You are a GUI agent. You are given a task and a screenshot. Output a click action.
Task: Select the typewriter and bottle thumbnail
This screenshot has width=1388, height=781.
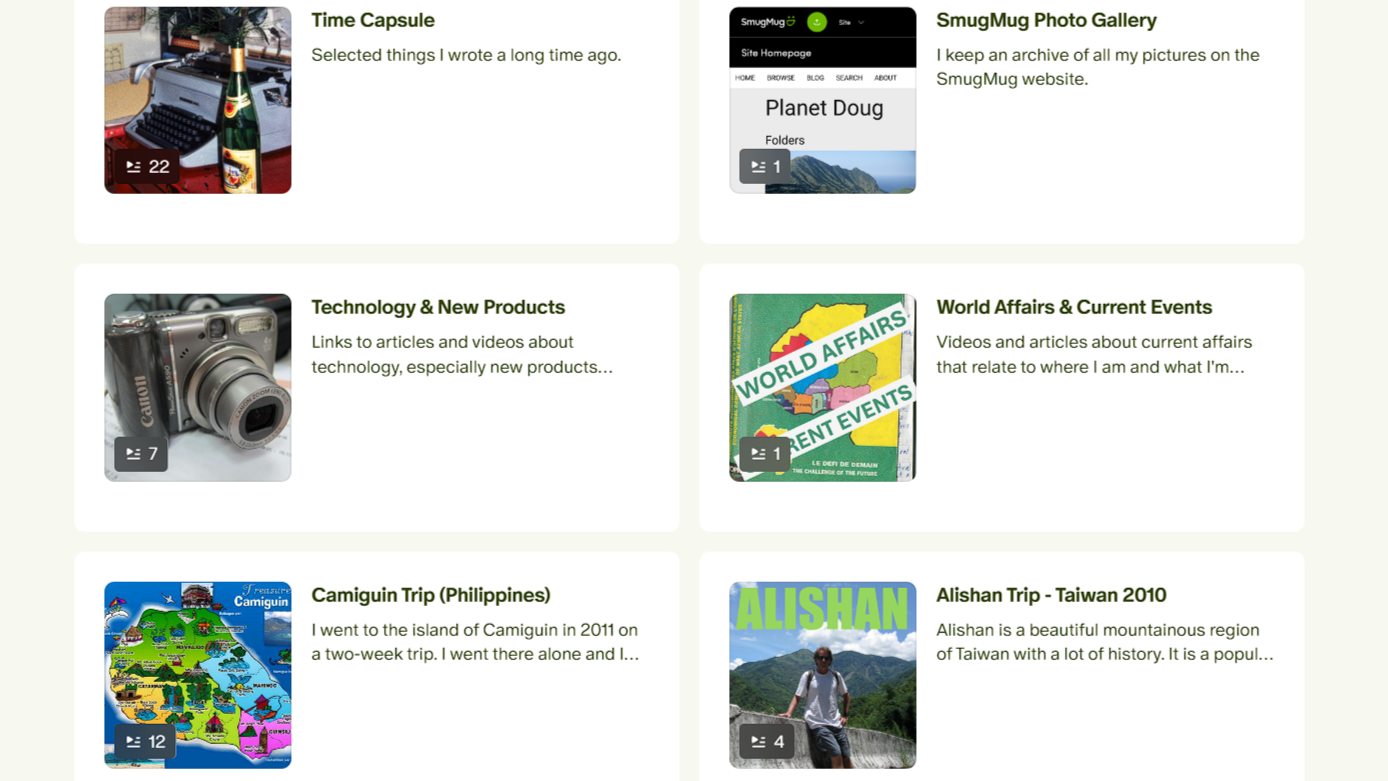(198, 100)
